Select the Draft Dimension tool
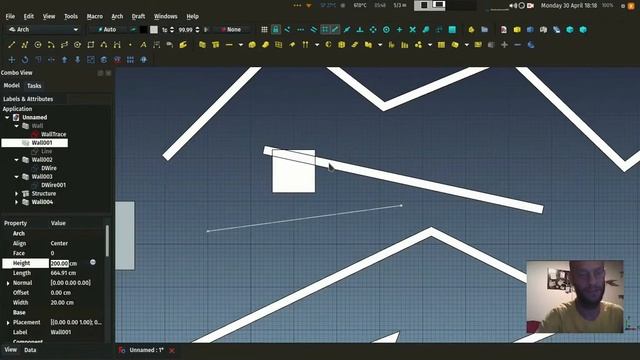Viewport: 640px width, 360px height. [156, 45]
